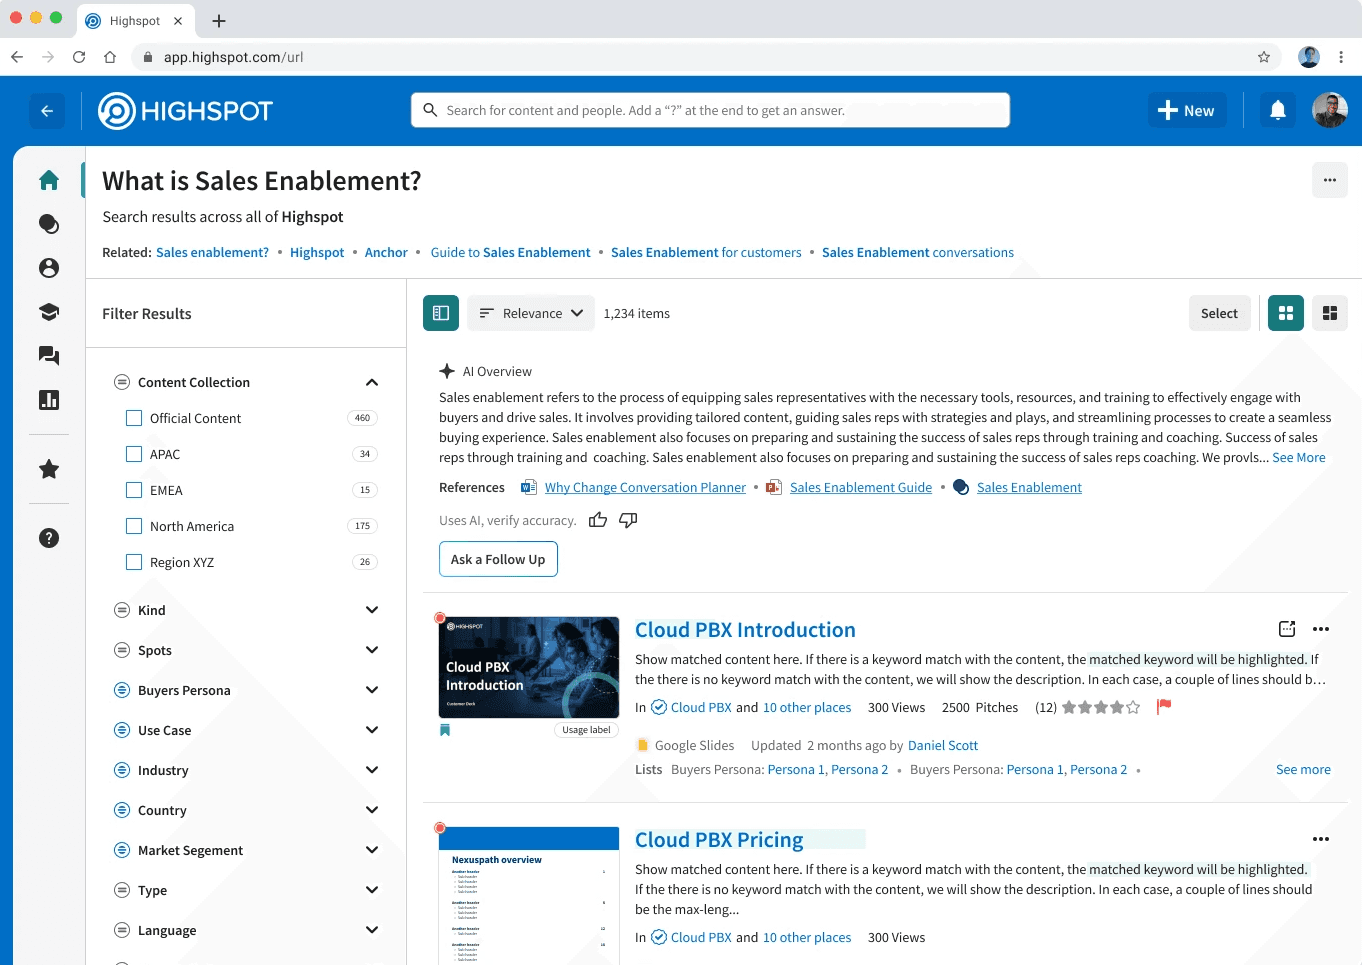This screenshot has width=1362, height=965.
Task: Expand the Market Segement filter
Action: (372, 850)
